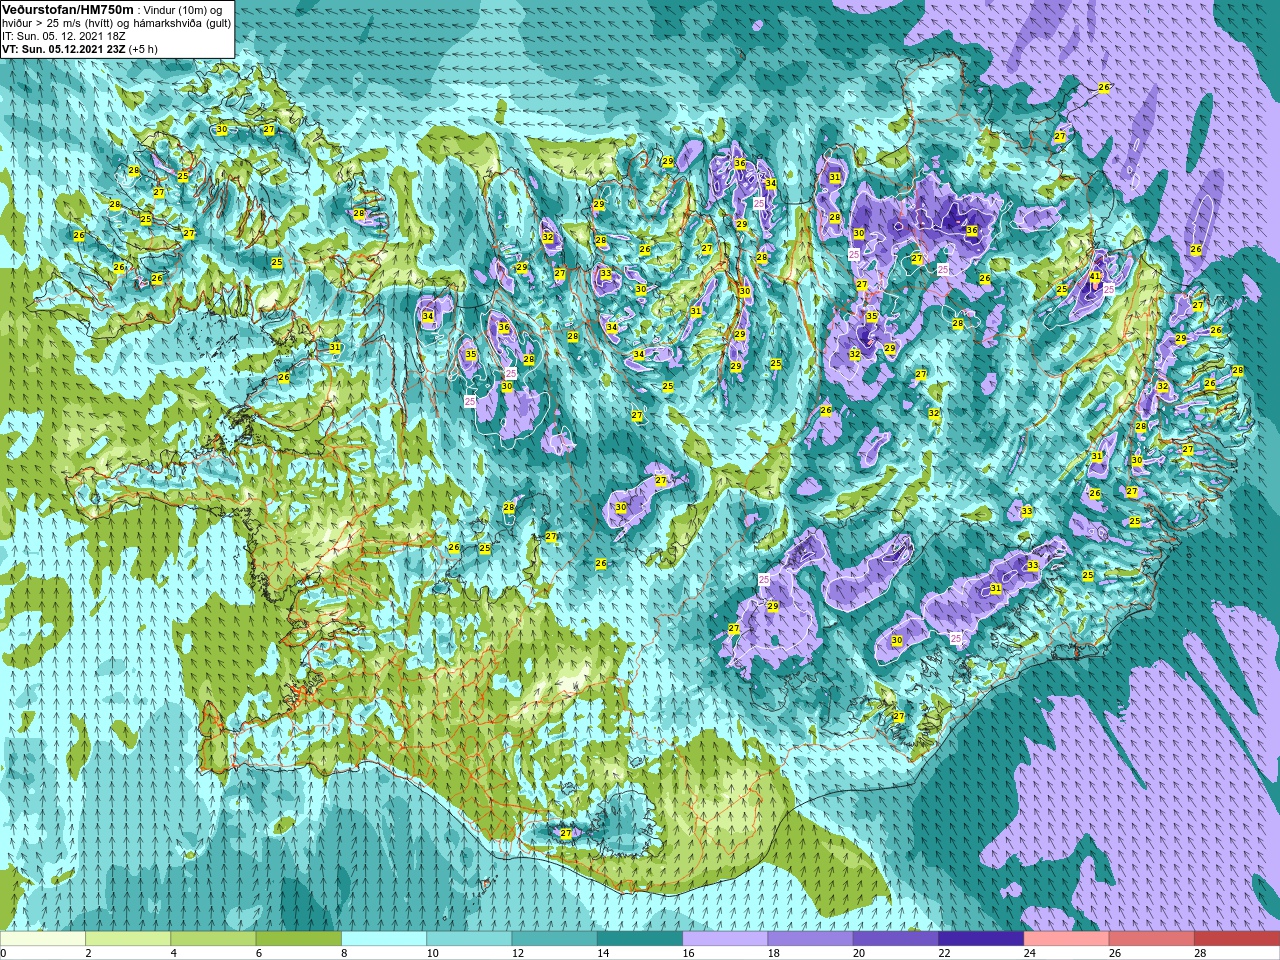This screenshot has width=1280, height=960.
Task: Pick the bright cyan 8–10 m/s legend swatch
Action: point(384,939)
